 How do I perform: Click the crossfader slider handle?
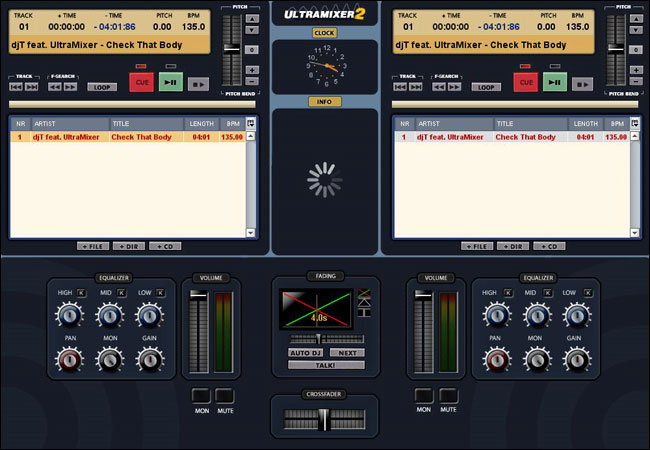pyautogui.click(x=323, y=420)
